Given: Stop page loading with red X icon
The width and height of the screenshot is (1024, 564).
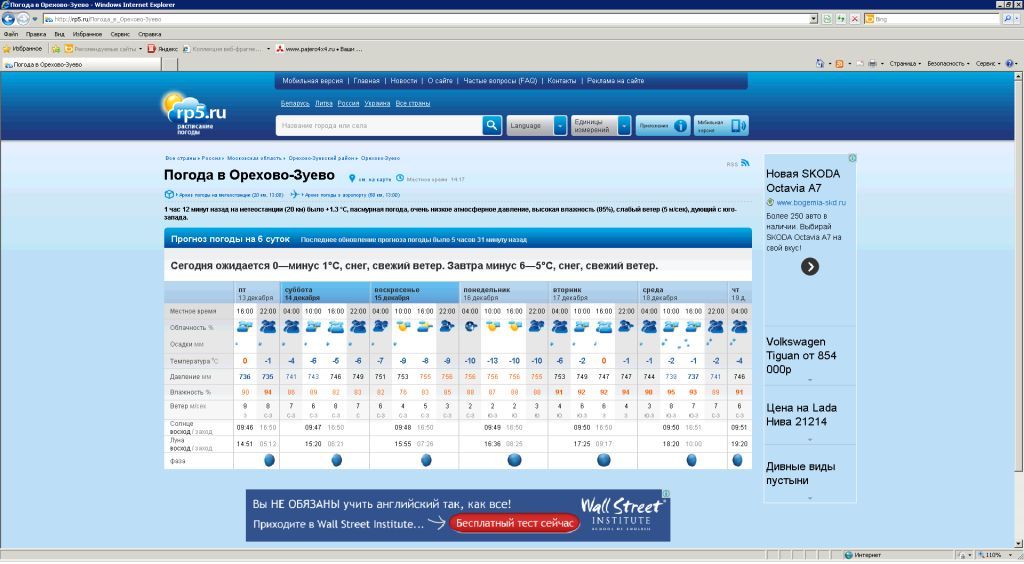Looking at the screenshot, I should 853,19.
